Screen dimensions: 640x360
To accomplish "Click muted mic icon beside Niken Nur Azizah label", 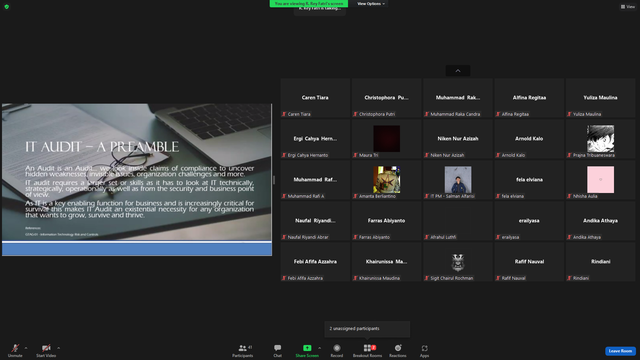I will [427, 155].
